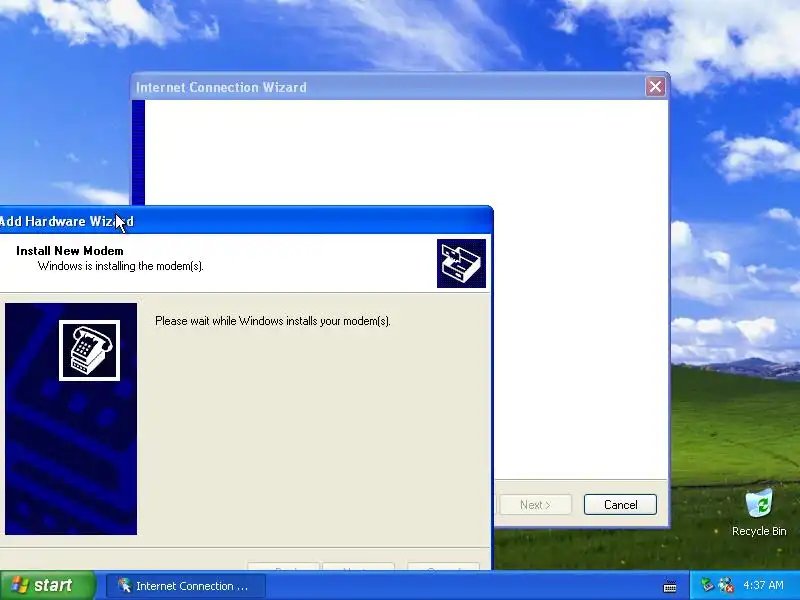Viewport: 800px width, 600px height.
Task: Open the Recycle Bin desktop icon
Action: click(x=759, y=513)
